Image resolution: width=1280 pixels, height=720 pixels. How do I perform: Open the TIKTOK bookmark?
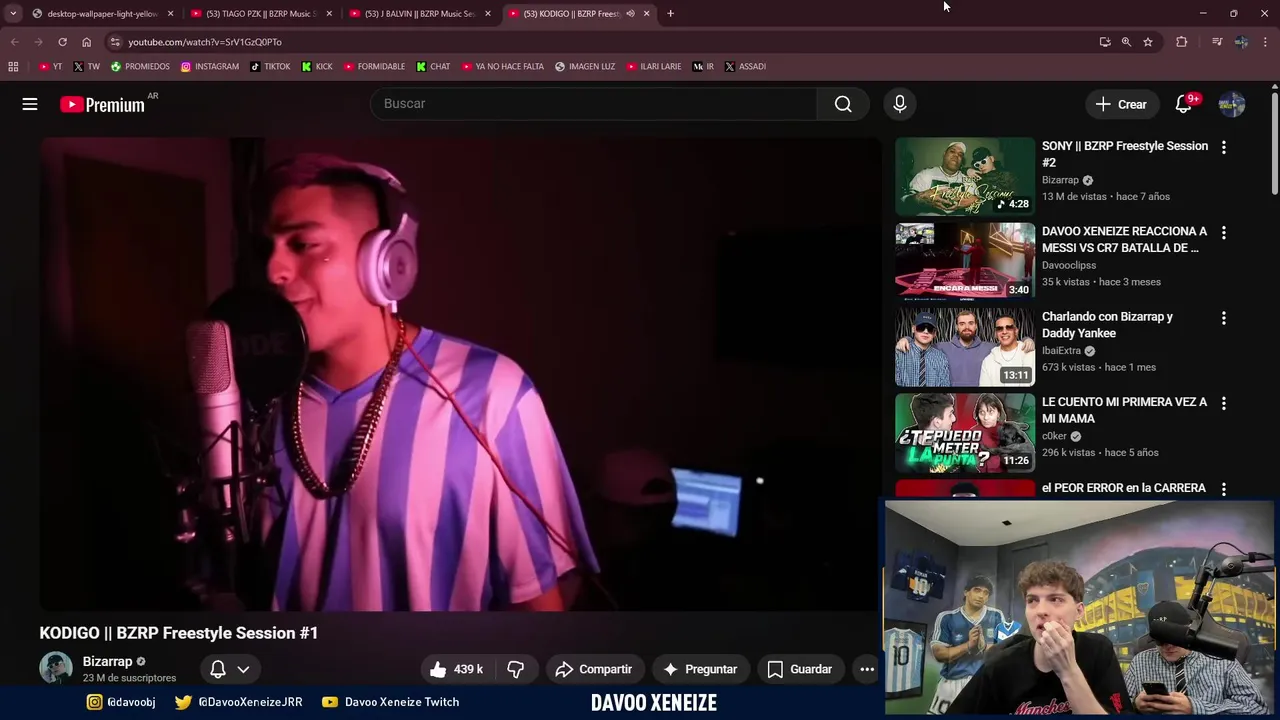tap(270, 66)
